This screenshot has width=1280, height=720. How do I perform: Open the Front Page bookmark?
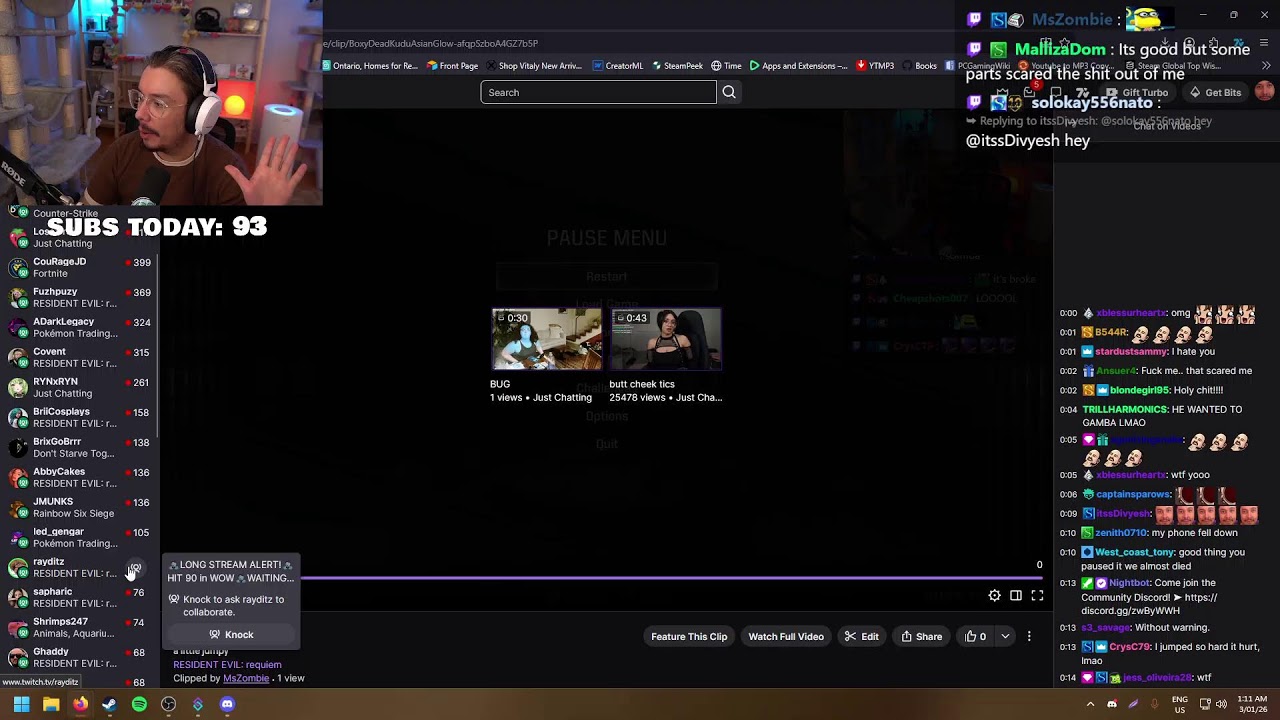tap(452, 66)
